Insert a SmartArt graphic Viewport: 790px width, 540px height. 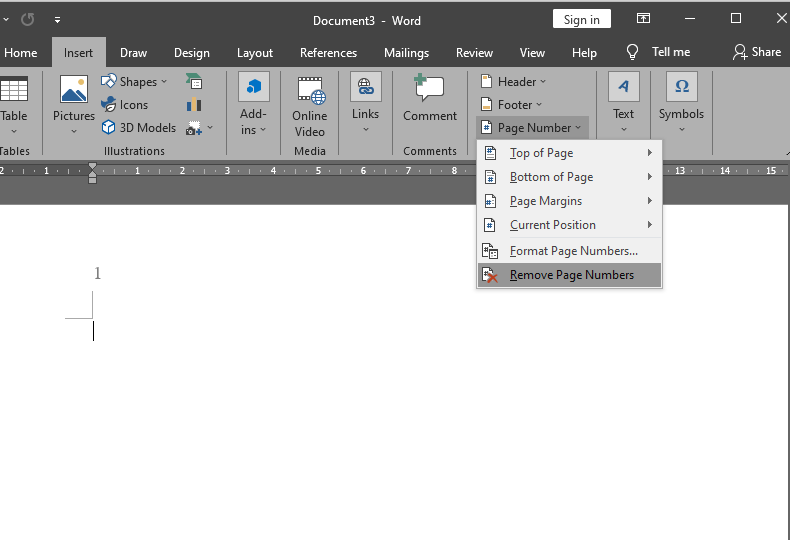pyautogui.click(x=194, y=82)
